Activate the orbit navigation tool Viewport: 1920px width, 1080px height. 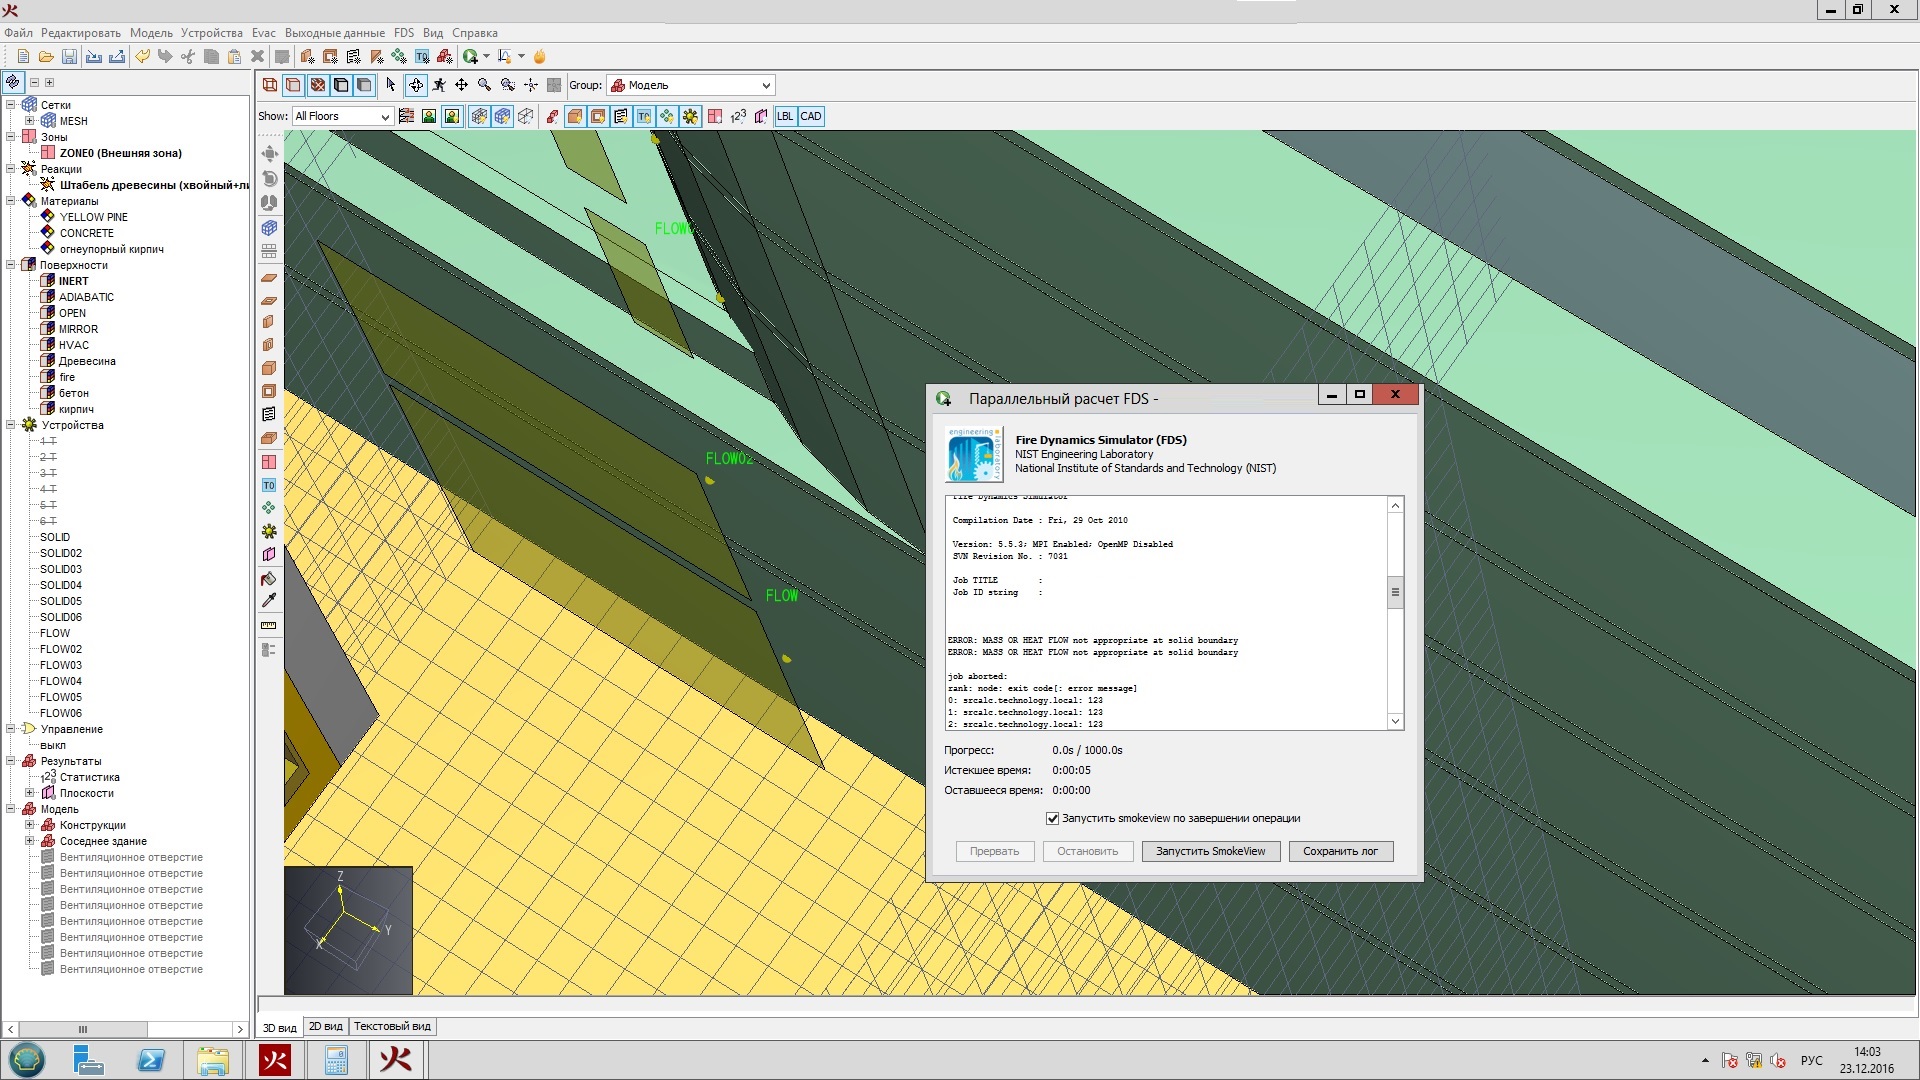click(416, 85)
